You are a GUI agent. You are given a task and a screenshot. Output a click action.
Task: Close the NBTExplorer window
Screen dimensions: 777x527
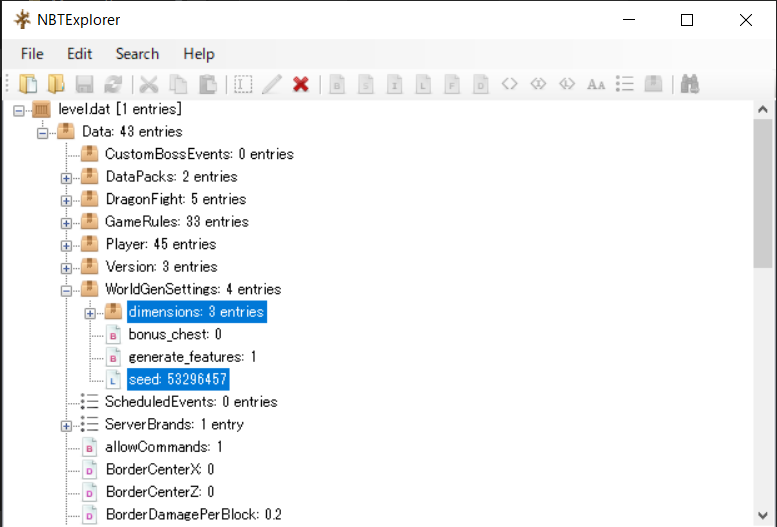click(x=745, y=20)
